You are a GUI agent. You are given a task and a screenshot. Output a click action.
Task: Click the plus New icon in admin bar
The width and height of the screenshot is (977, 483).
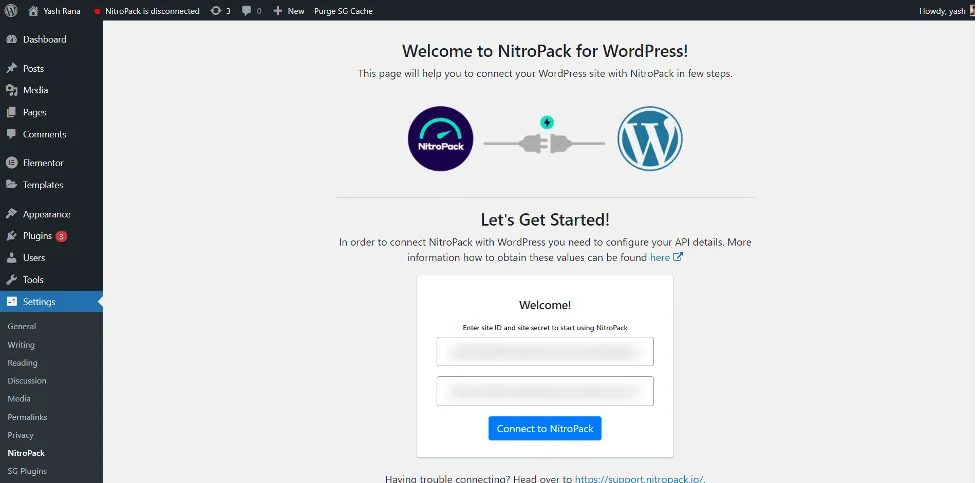click(278, 11)
